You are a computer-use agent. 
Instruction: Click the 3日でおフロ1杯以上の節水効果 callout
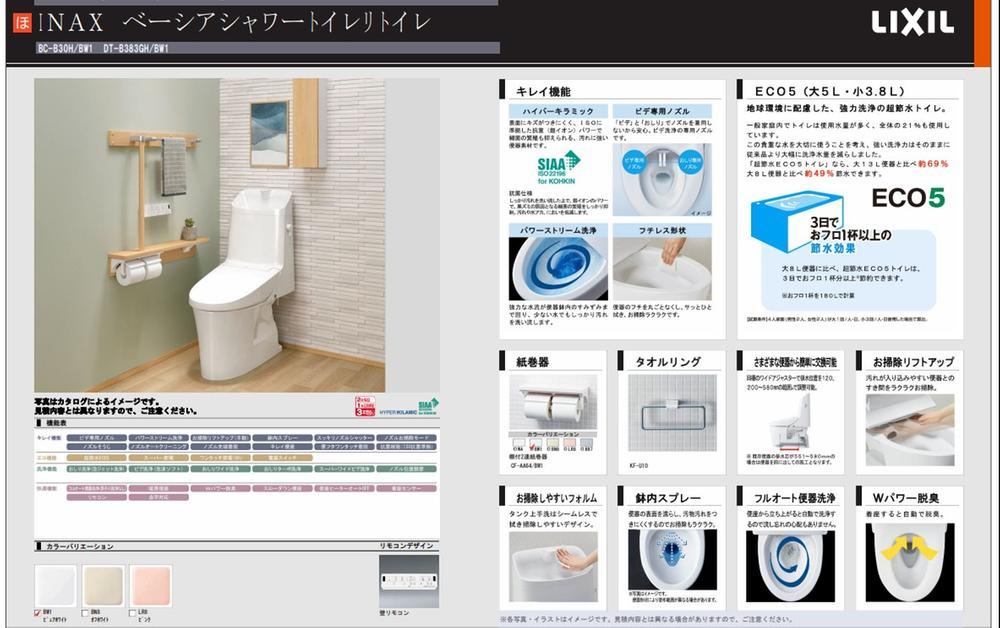click(x=851, y=235)
